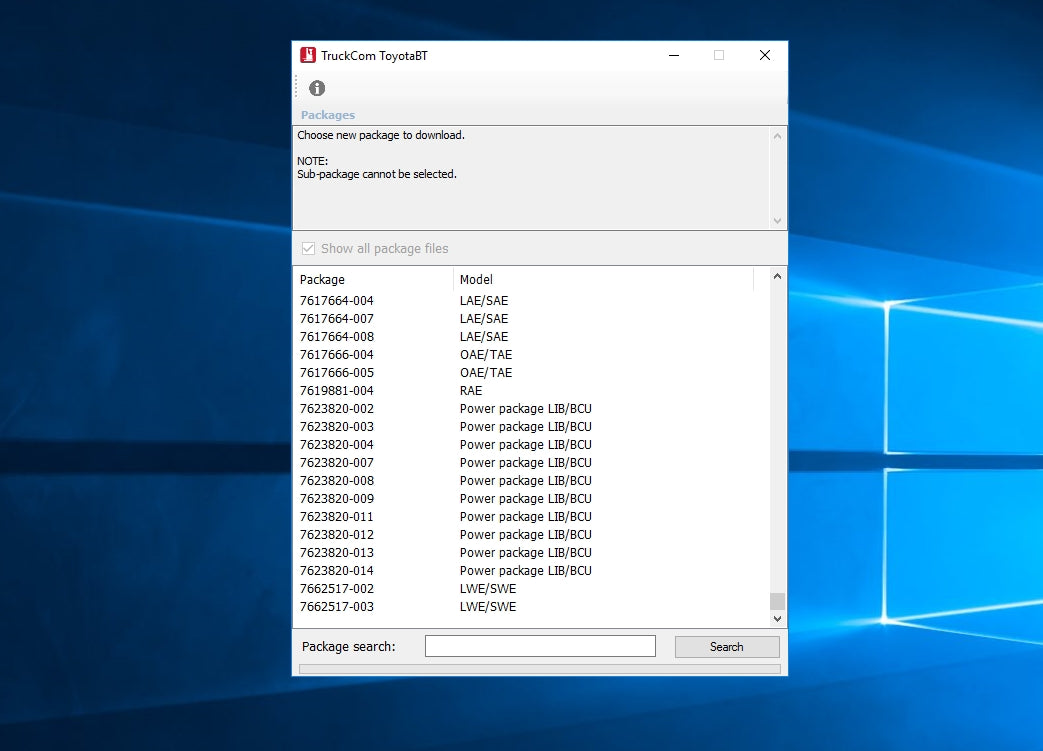Sort by Model column header
The width and height of the screenshot is (1043, 751).
coord(603,280)
